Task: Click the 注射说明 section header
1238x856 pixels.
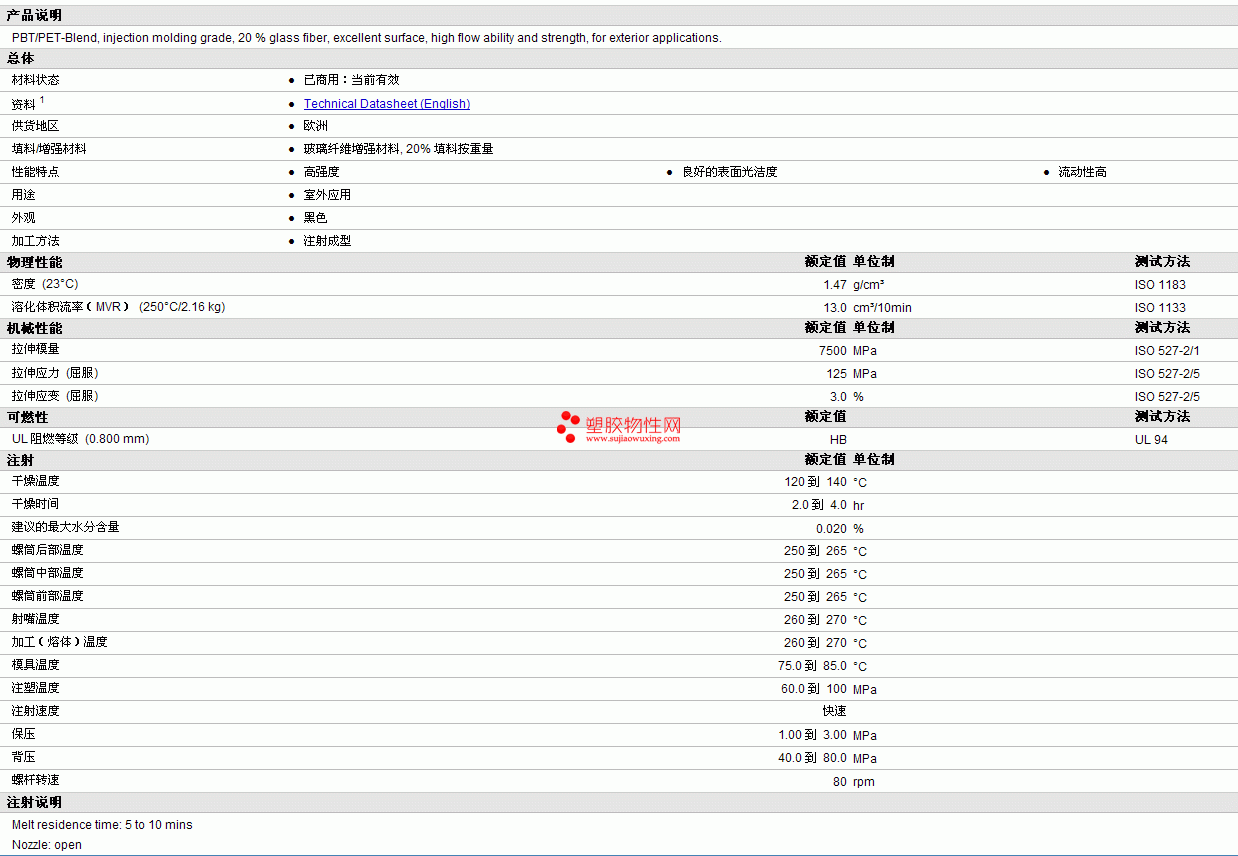Action: click(34, 802)
